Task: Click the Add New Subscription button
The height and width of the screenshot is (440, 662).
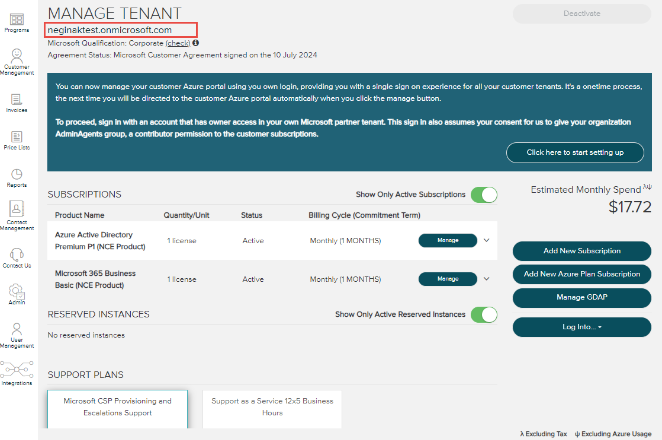Action: click(580, 250)
